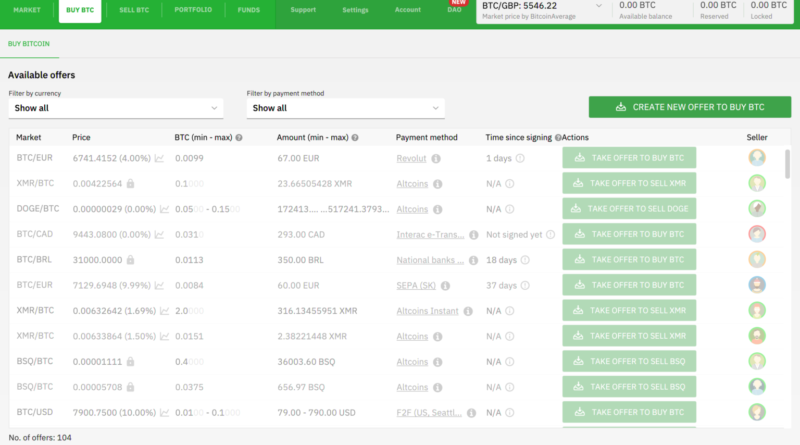Click lock icon next to 0.00001111 price
This screenshot has width=800, height=445.
point(131,361)
